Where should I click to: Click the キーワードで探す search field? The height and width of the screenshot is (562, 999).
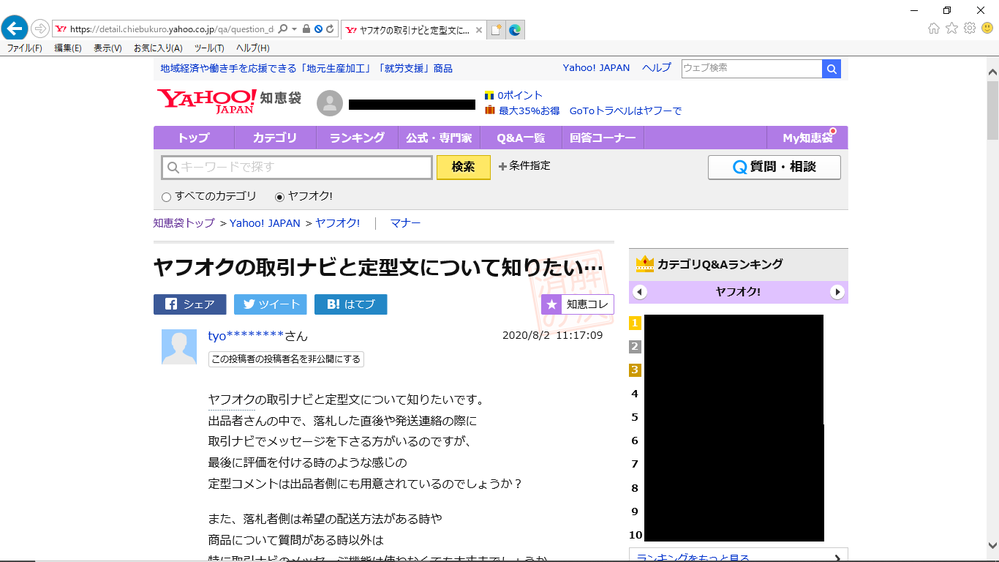pyautogui.click(x=297, y=167)
